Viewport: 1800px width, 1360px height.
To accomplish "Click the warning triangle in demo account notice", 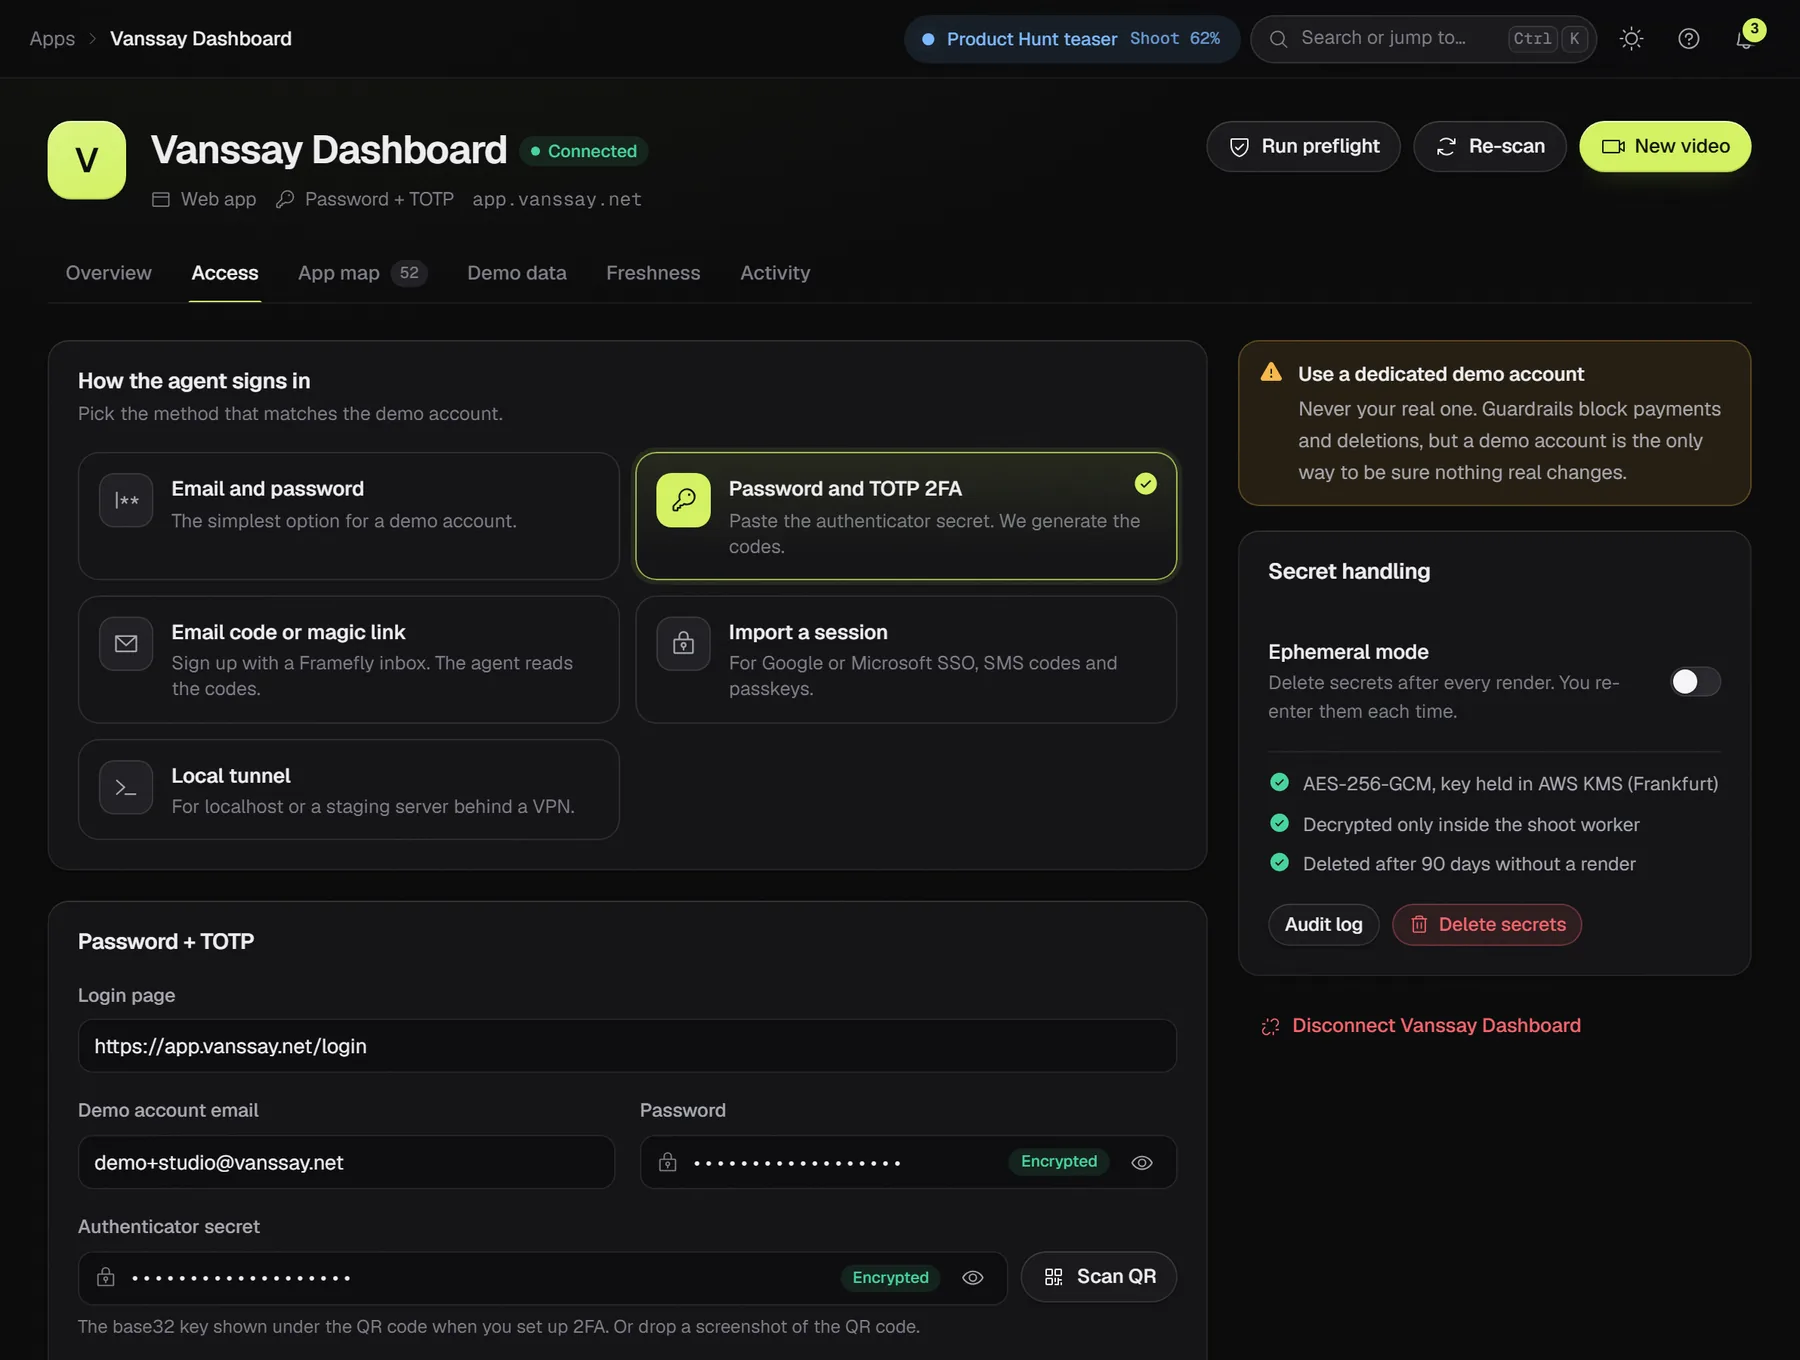I will pos(1271,372).
